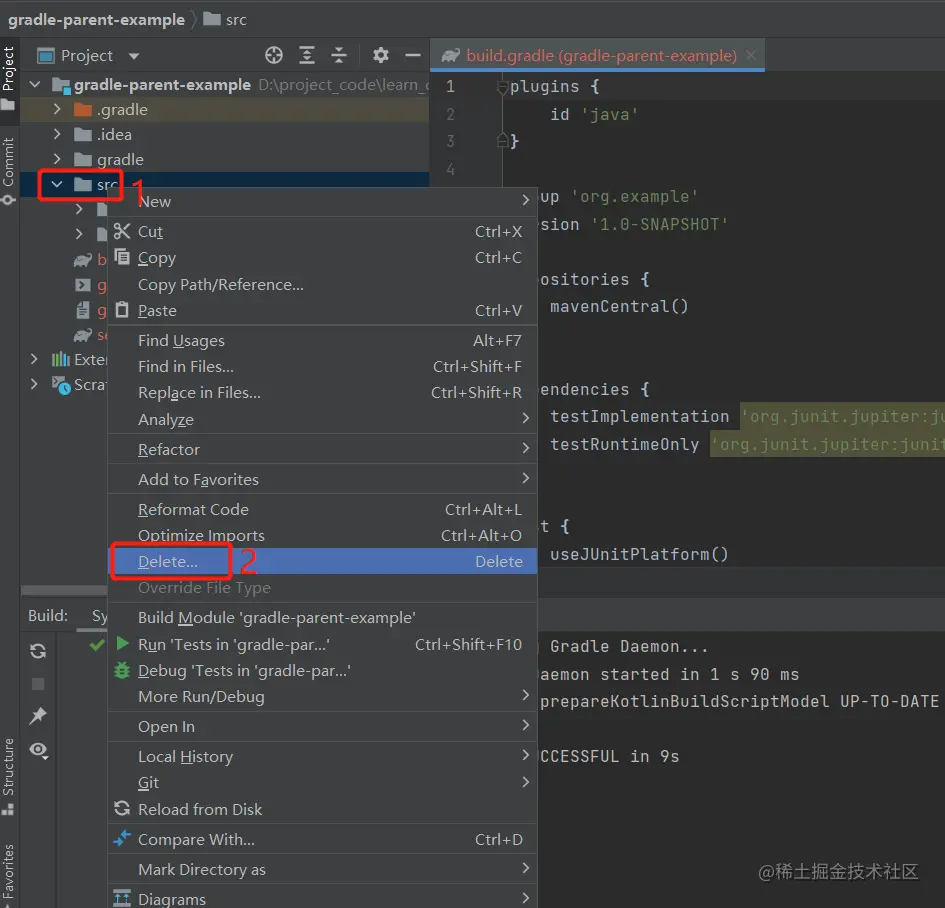Open the Project tool window tab on left strip

8,77
